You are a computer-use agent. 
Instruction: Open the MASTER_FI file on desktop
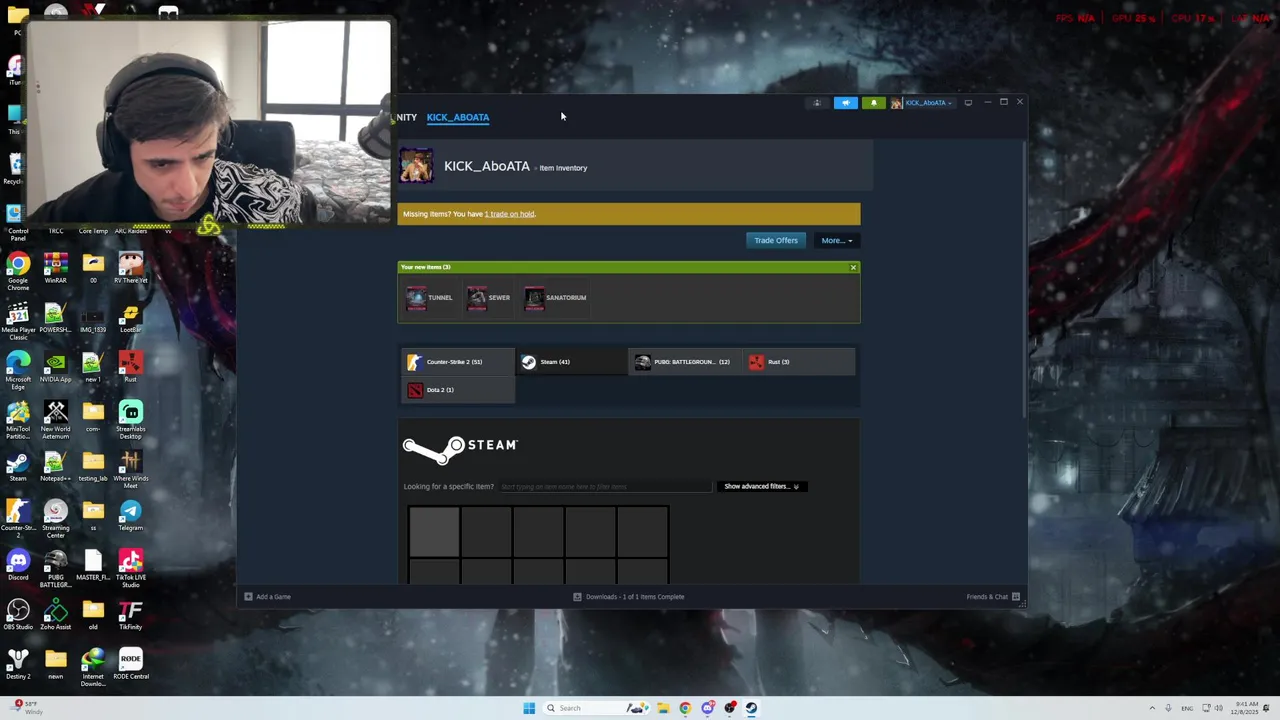tap(93, 565)
